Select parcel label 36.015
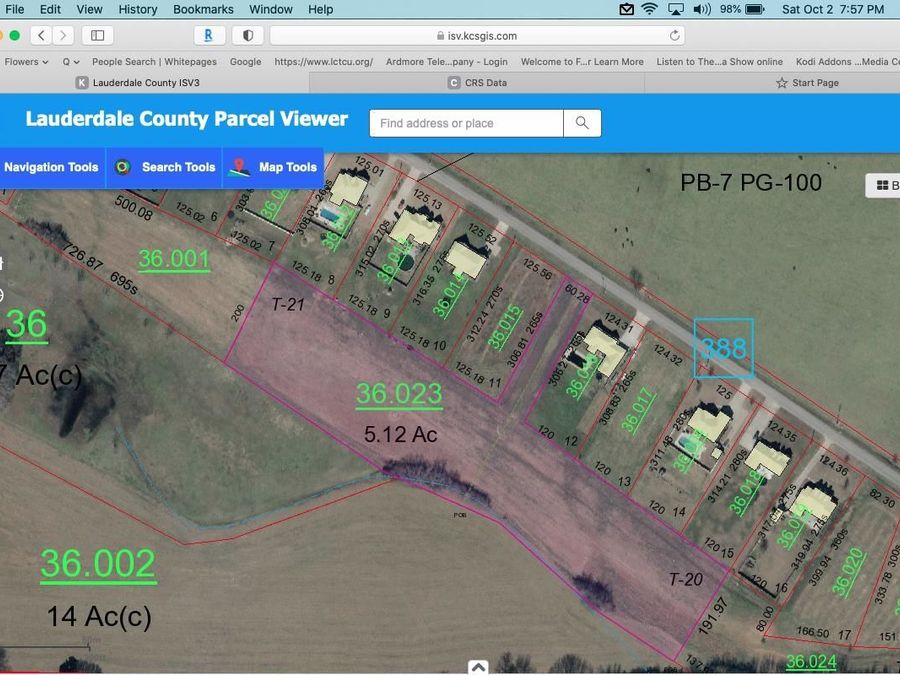 click(505, 327)
